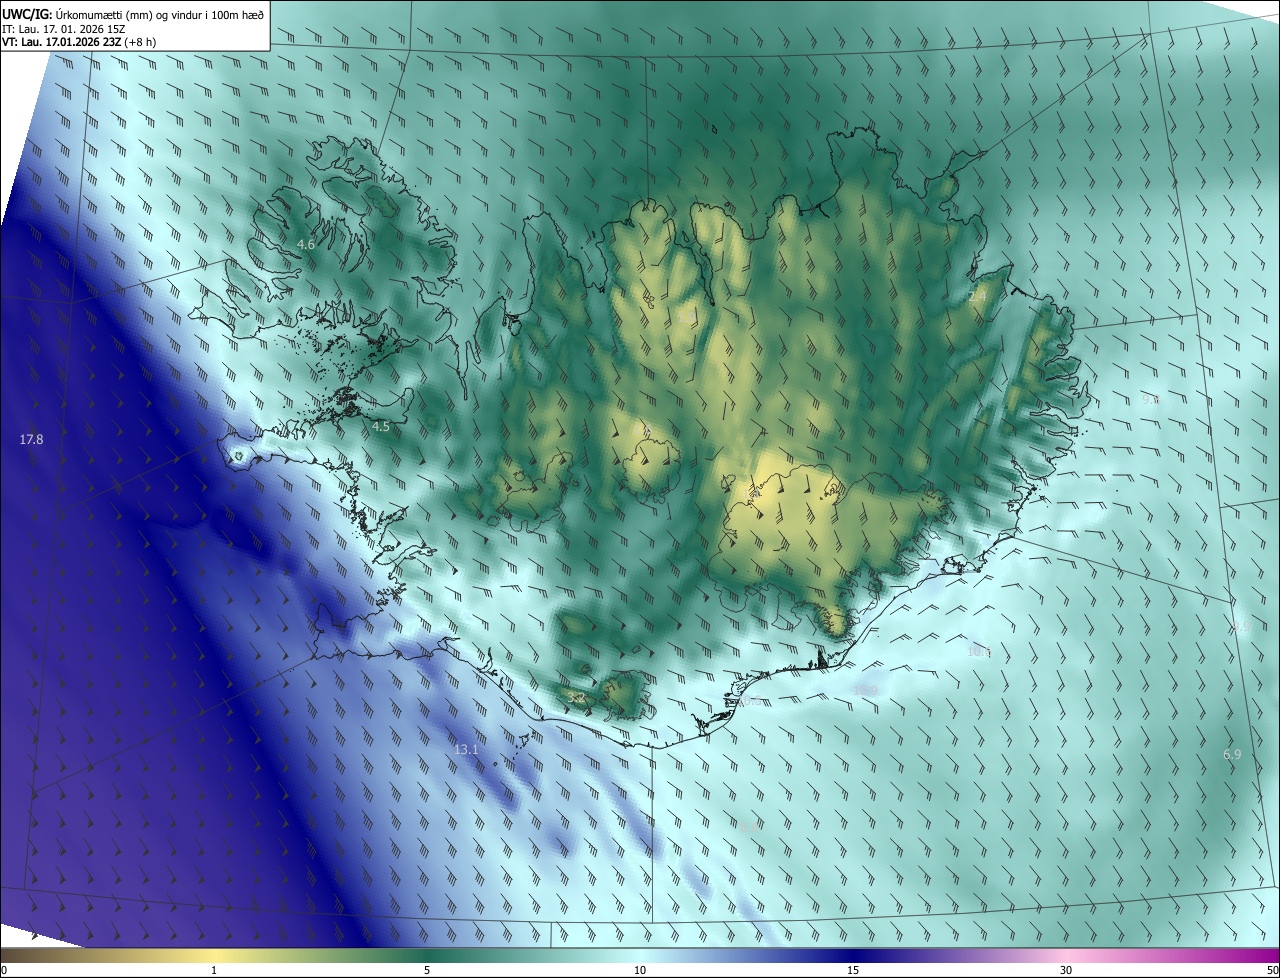Click the 15 tick on the color scale

pyautogui.click(x=853, y=970)
